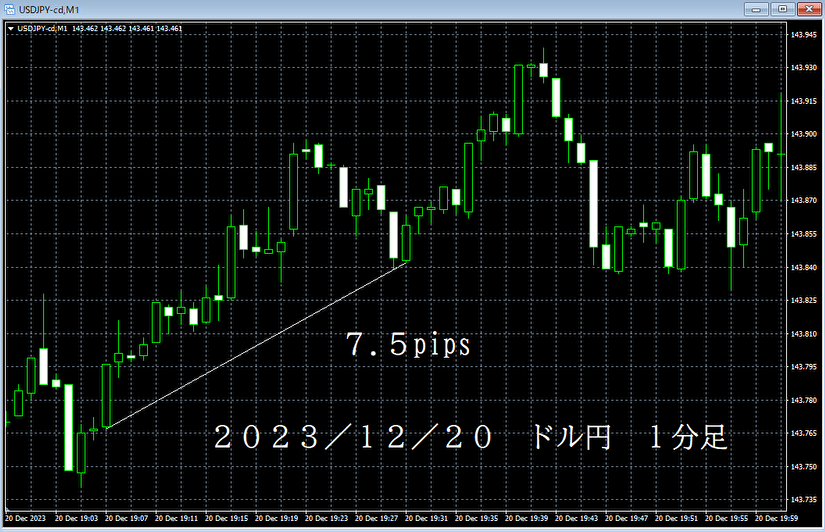Image resolution: width=825 pixels, height=532 pixels.
Task: Click price level 143.795 on the scale
Action: (x=804, y=367)
